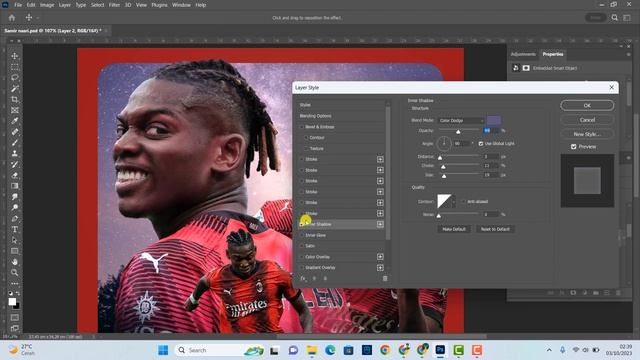Select the Lasso tool
The width and height of the screenshot is (640, 360).
[15, 78]
